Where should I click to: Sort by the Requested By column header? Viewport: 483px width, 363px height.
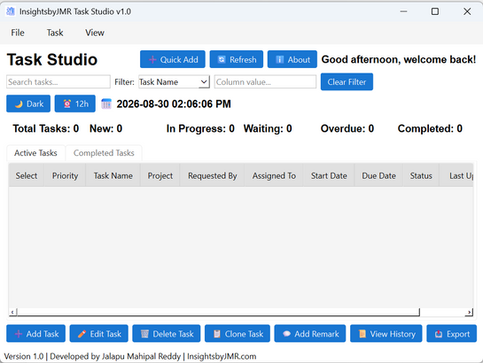tap(212, 176)
